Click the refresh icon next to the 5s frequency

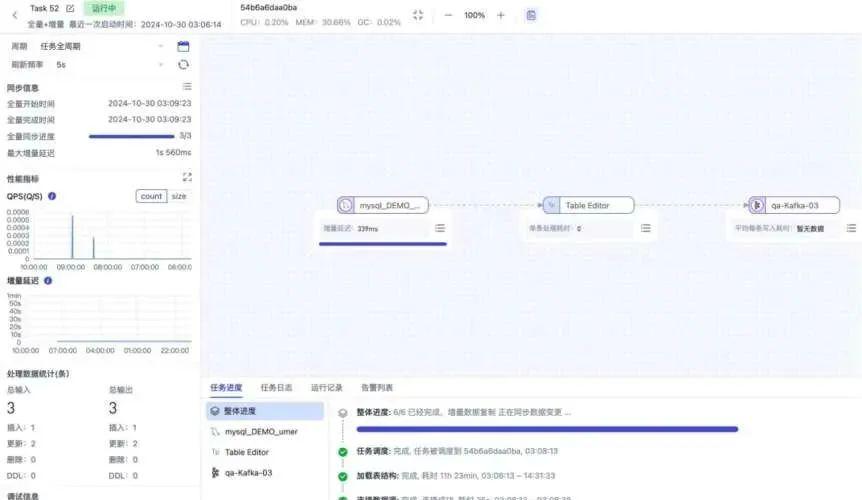tap(183, 65)
